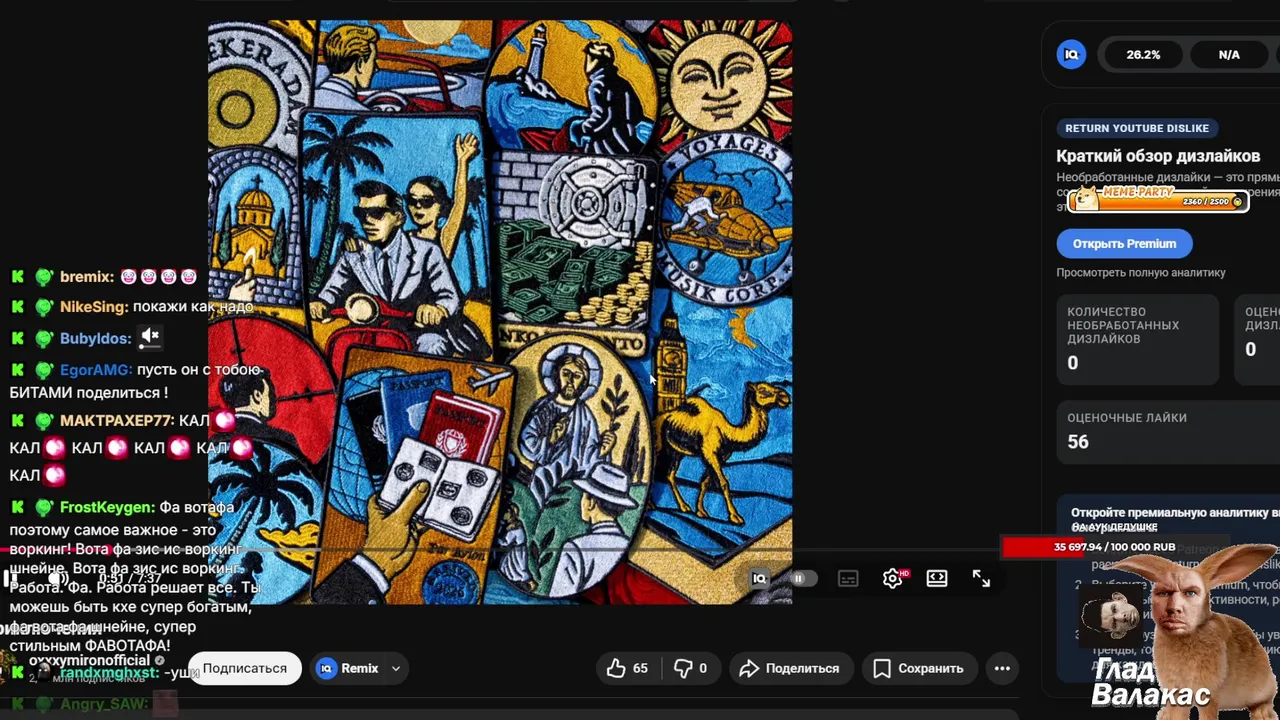The width and height of the screenshot is (1280, 720).
Task: Click MAKTPAXEP77 username in chat
Action: [116, 421]
